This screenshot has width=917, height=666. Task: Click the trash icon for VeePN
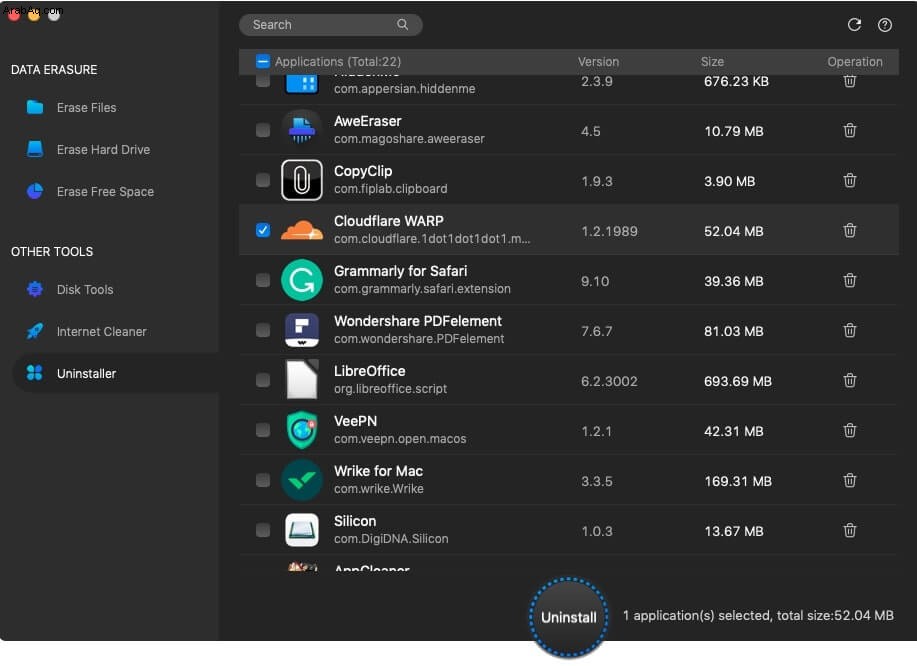pyautogui.click(x=850, y=430)
